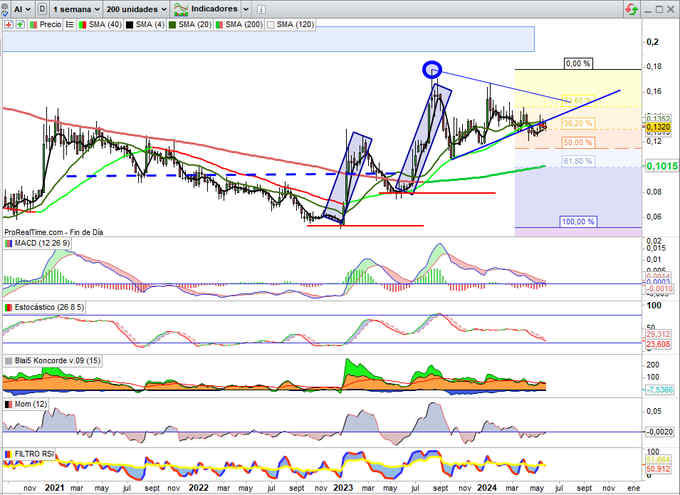Image resolution: width=680 pixels, height=495 pixels.
Task: Click the MACD (12 26 9) panel label
Action: (42, 243)
